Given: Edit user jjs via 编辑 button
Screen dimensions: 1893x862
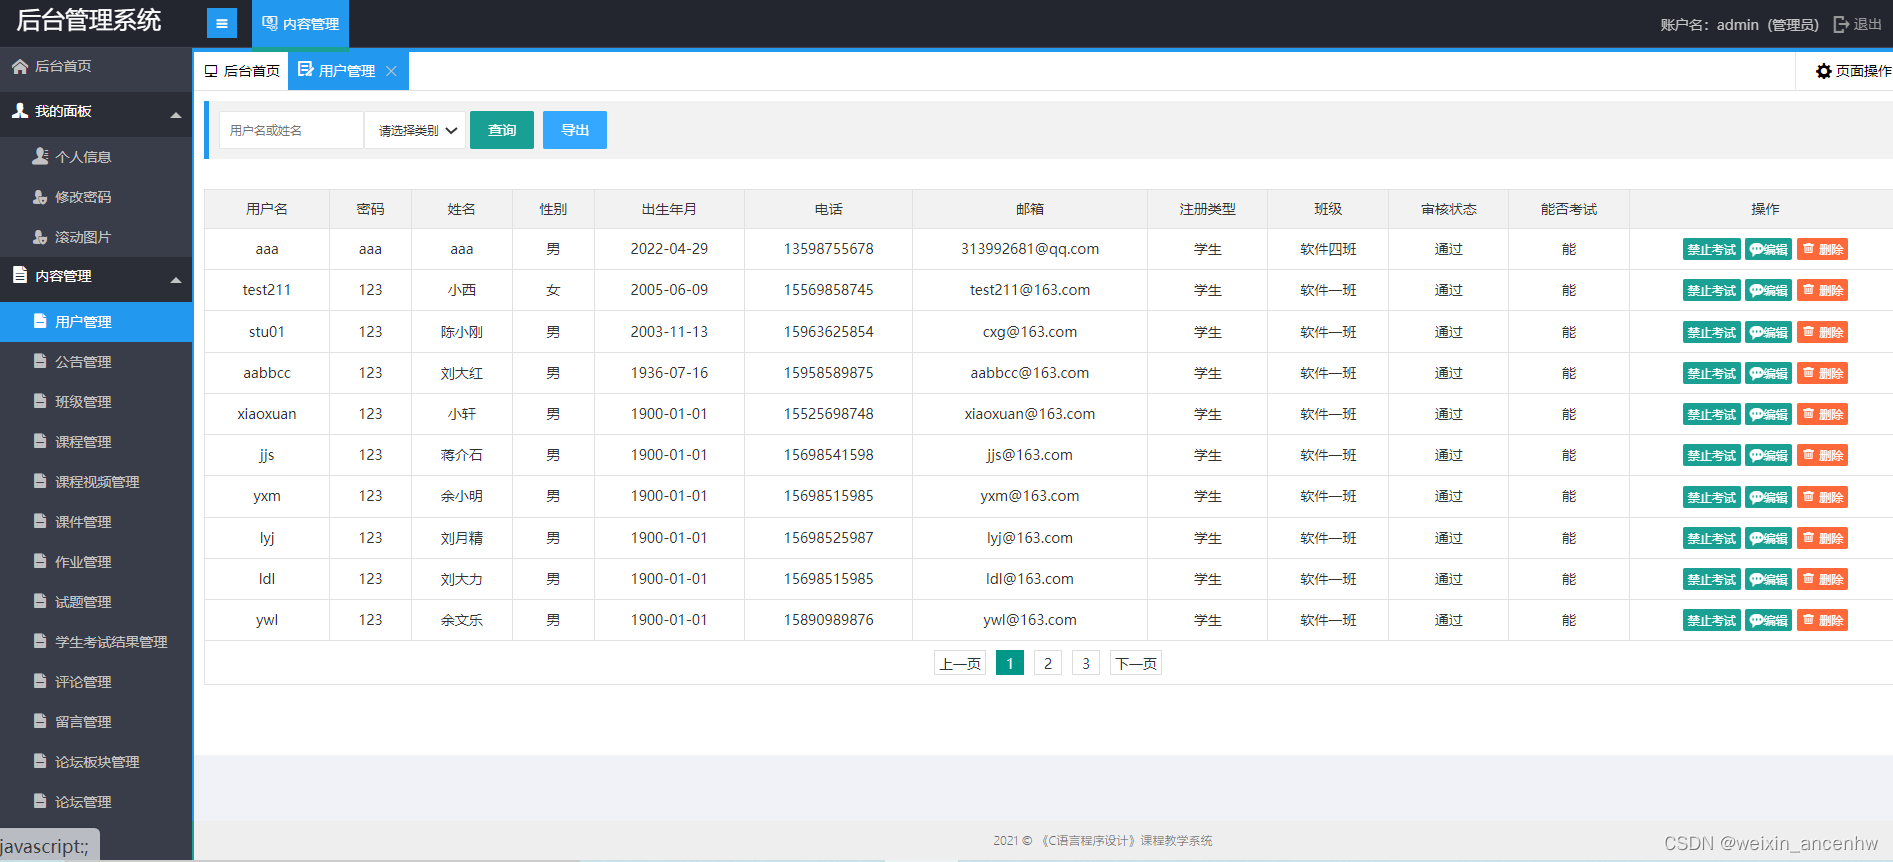Looking at the screenshot, I should coord(1769,456).
